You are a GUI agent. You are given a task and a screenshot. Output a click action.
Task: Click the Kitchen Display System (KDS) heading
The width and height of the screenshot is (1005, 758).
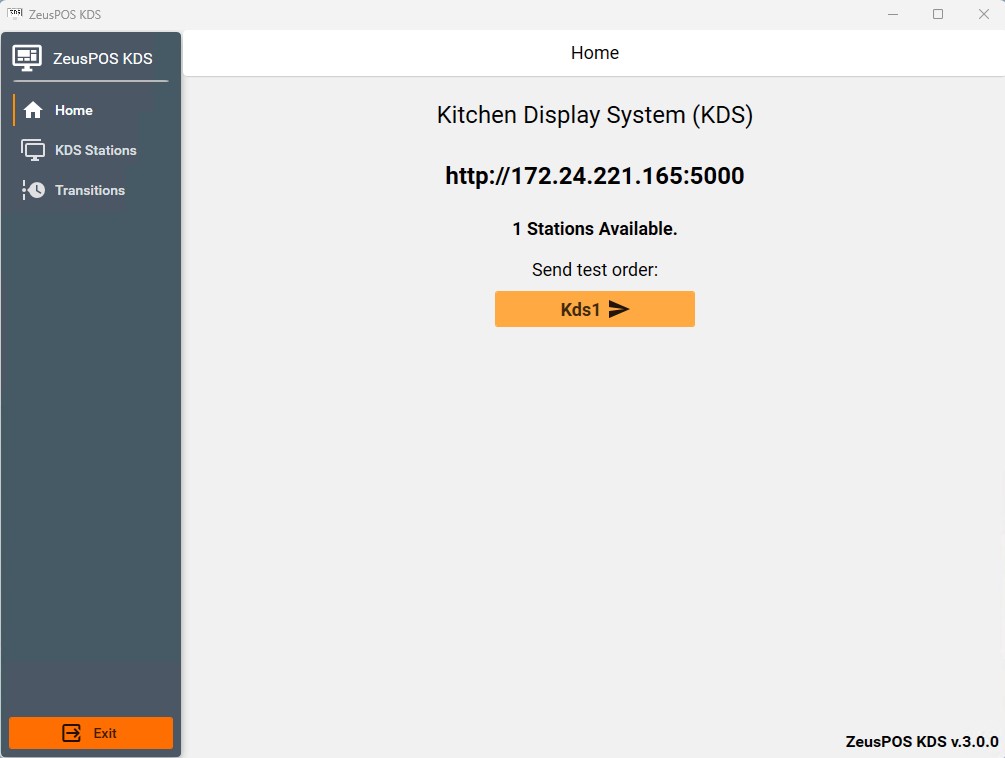pos(594,115)
